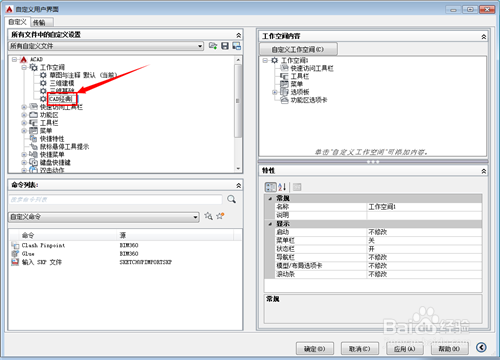Click the SKETCHUPIMPORTSKP source cell
Screen dimensions: 500x360
pyautogui.click(x=146, y=262)
